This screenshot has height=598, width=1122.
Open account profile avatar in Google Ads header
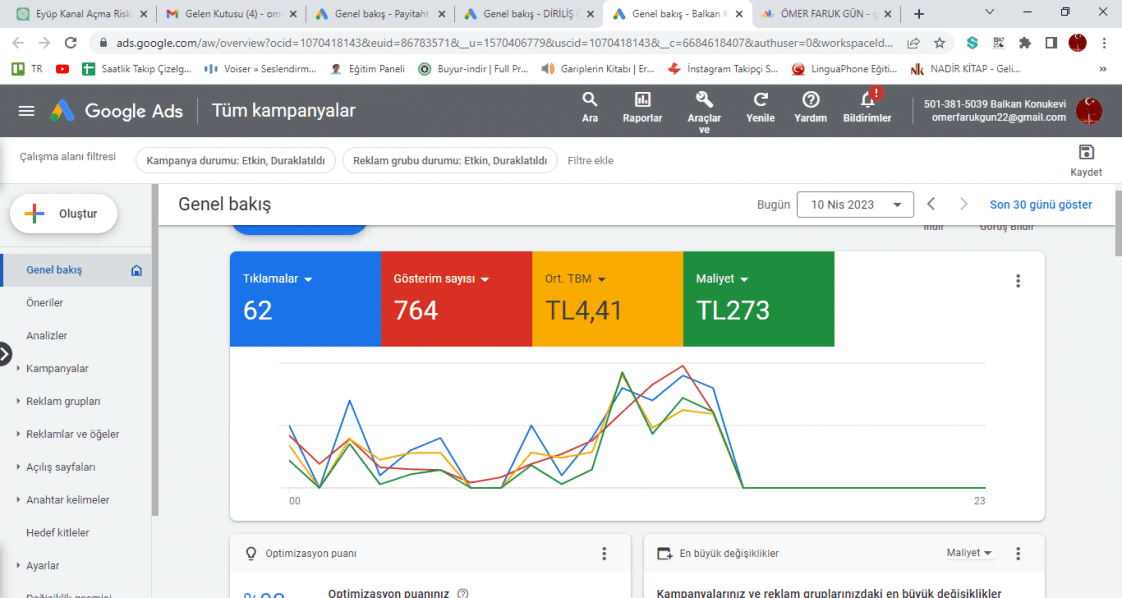tap(1089, 111)
